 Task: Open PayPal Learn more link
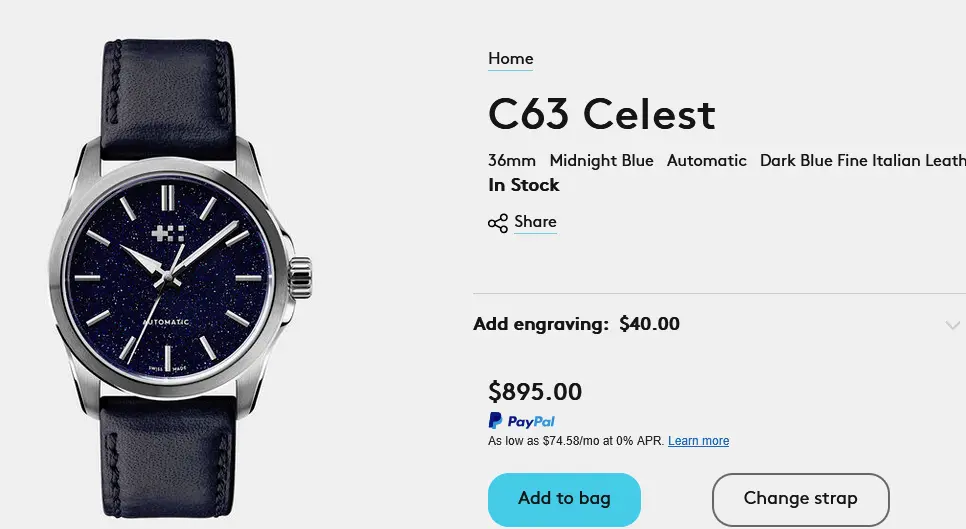[698, 441]
